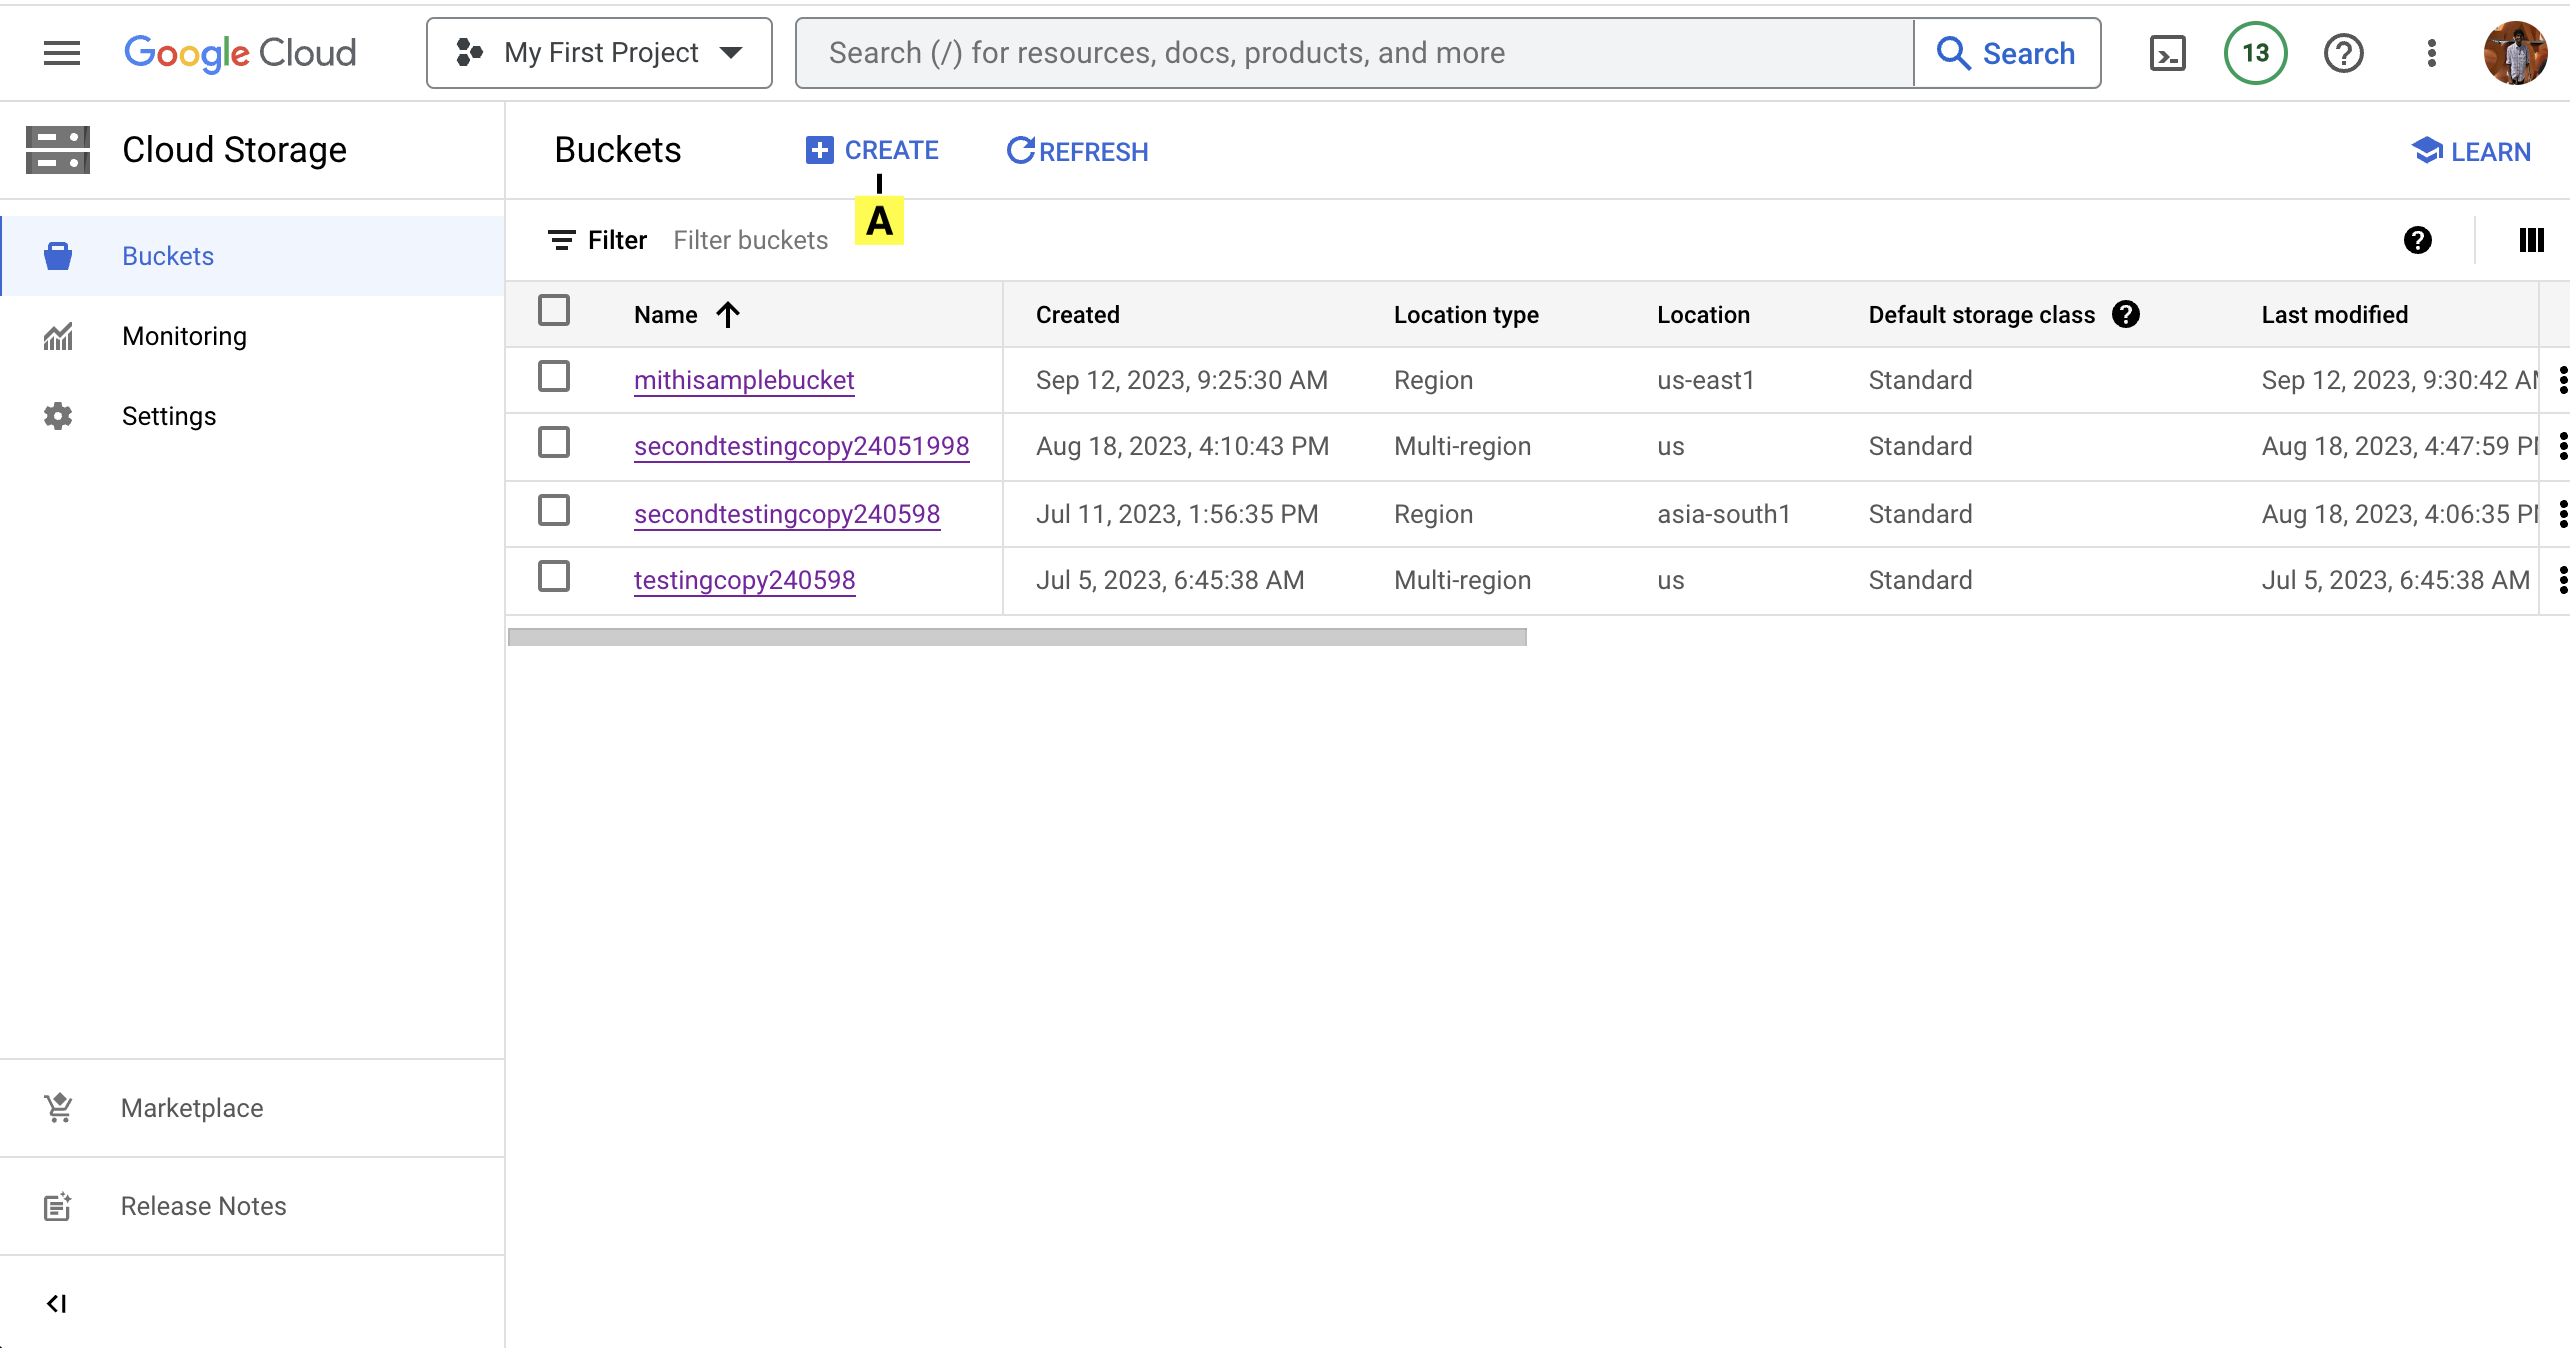
Task: Open the main navigation hamburger menu
Action: [61, 53]
